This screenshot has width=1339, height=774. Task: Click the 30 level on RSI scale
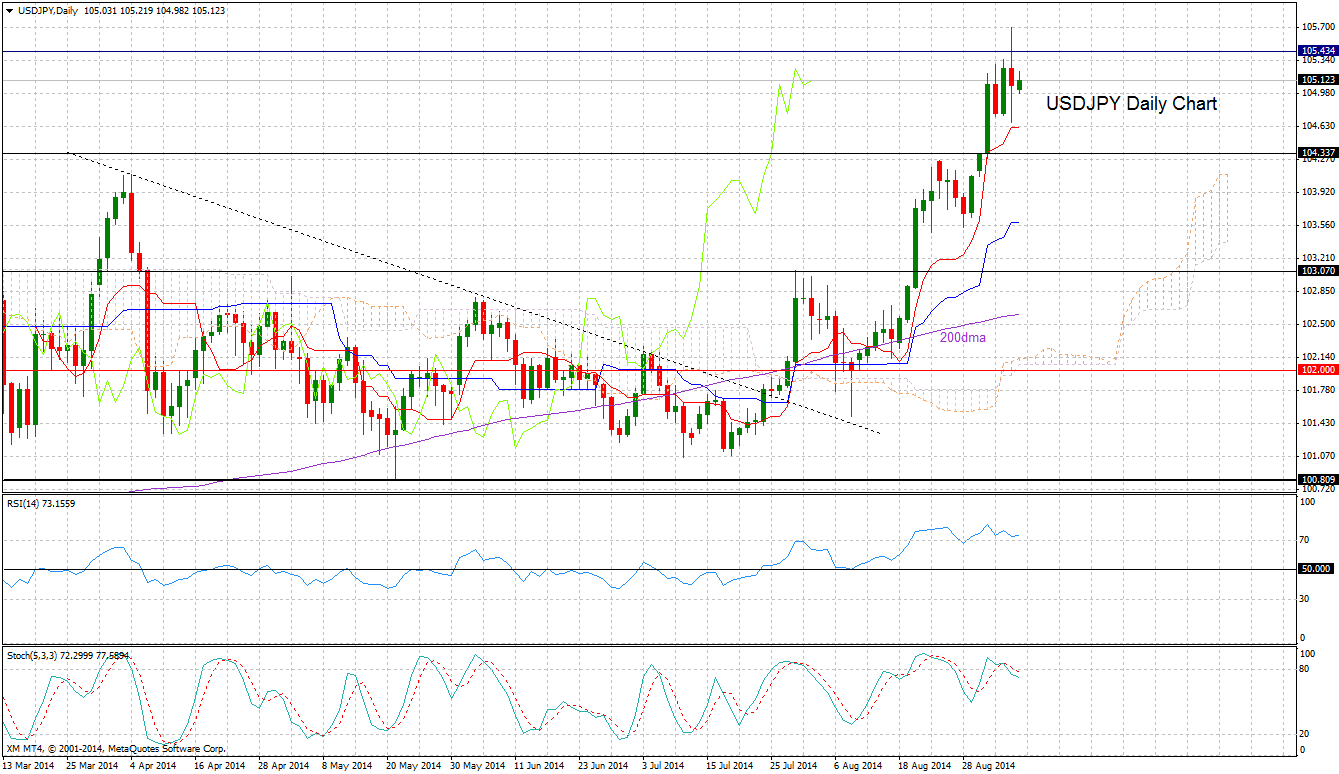point(1304,598)
